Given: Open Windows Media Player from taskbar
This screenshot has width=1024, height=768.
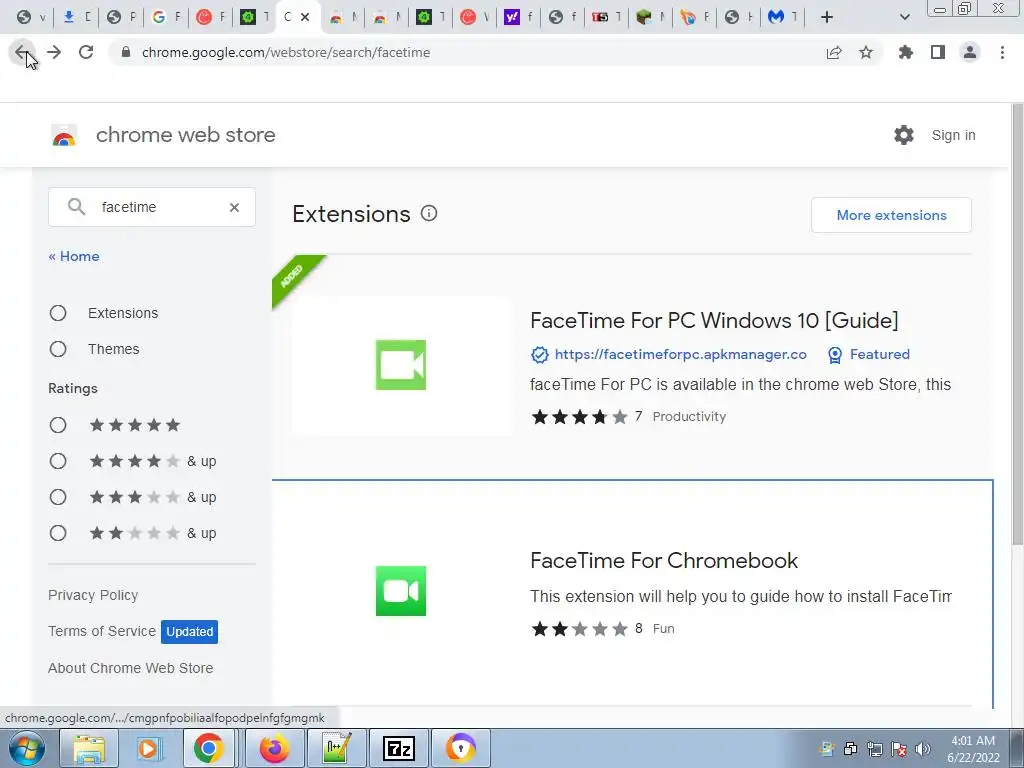Looking at the screenshot, I should point(149,748).
